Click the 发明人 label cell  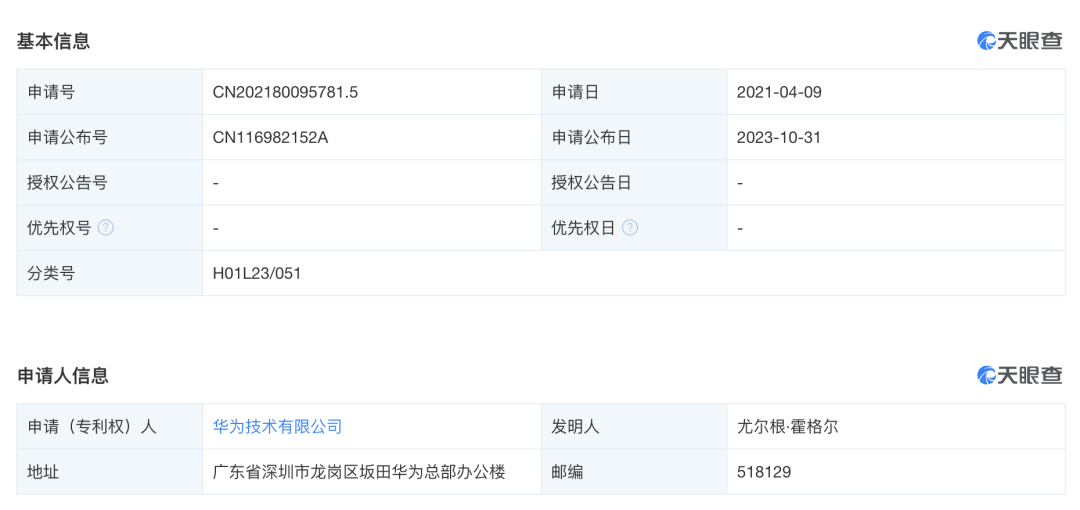(634, 427)
